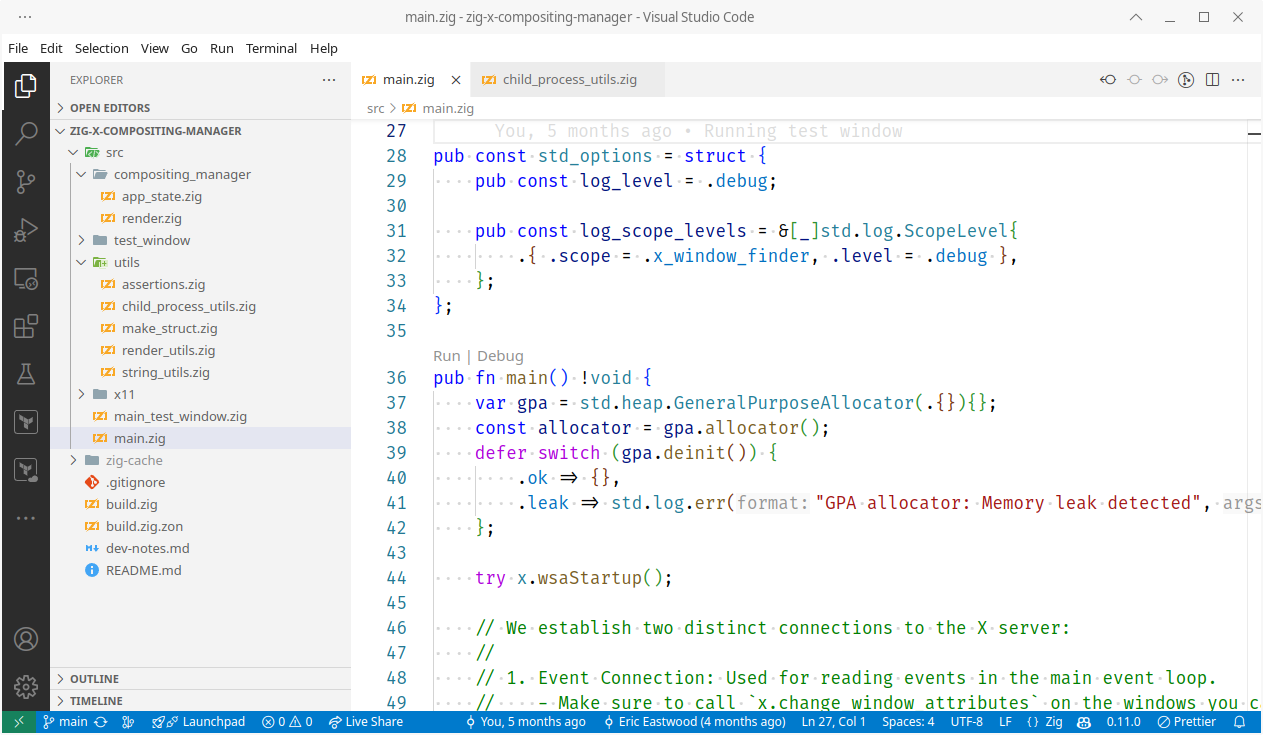Click the Debug code lens above main()
The height and width of the screenshot is (735, 1263).
pos(500,356)
